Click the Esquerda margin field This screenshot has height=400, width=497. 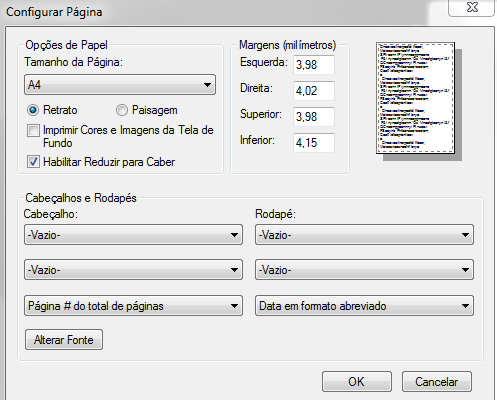click(314, 65)
